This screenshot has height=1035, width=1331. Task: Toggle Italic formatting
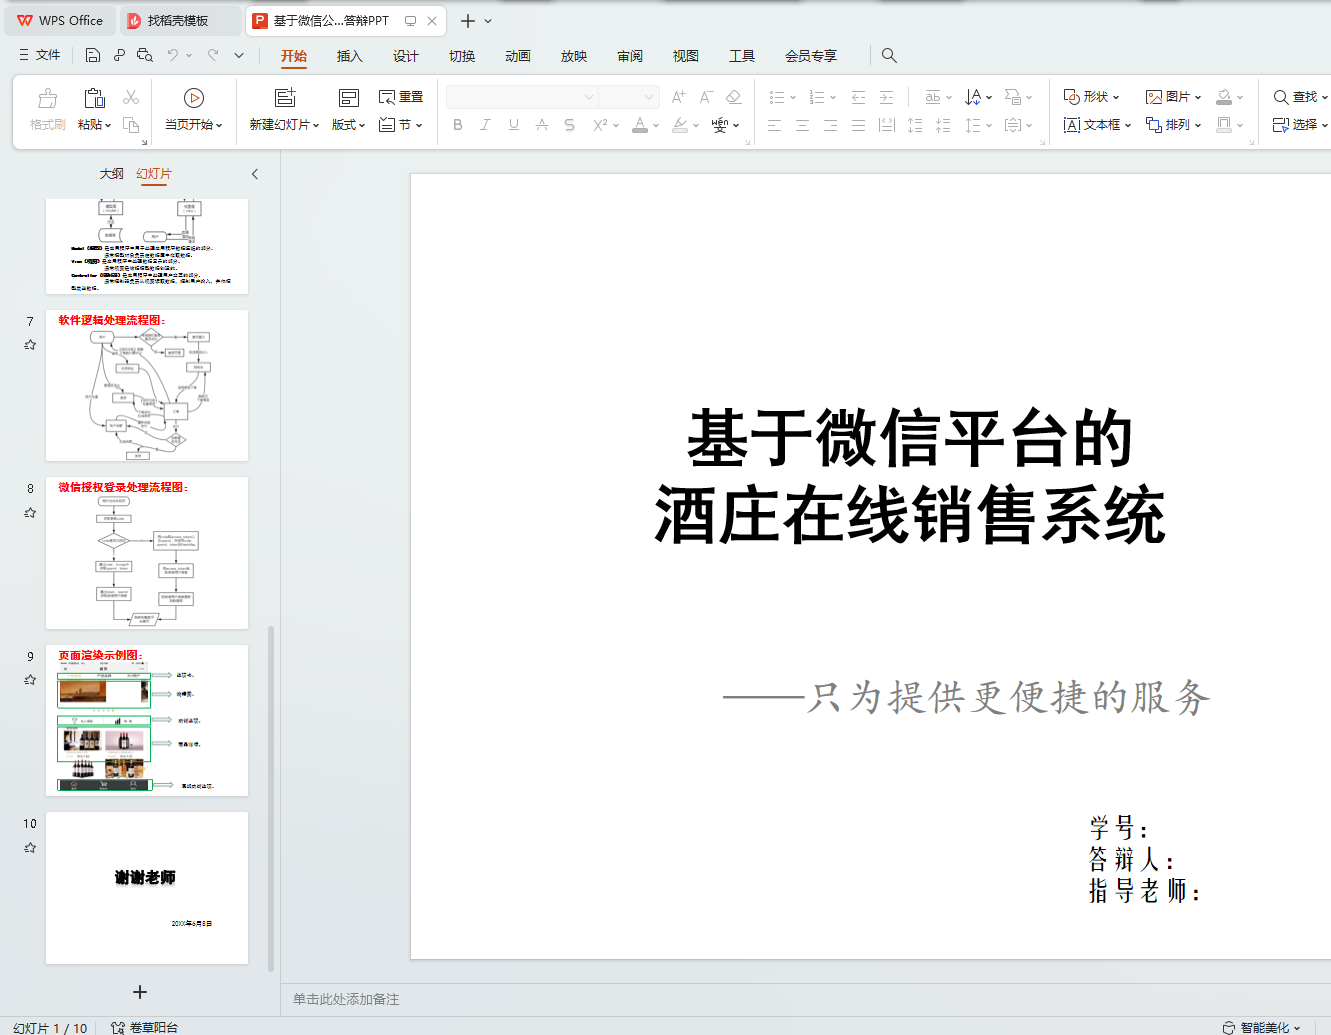tap(485, 125)
